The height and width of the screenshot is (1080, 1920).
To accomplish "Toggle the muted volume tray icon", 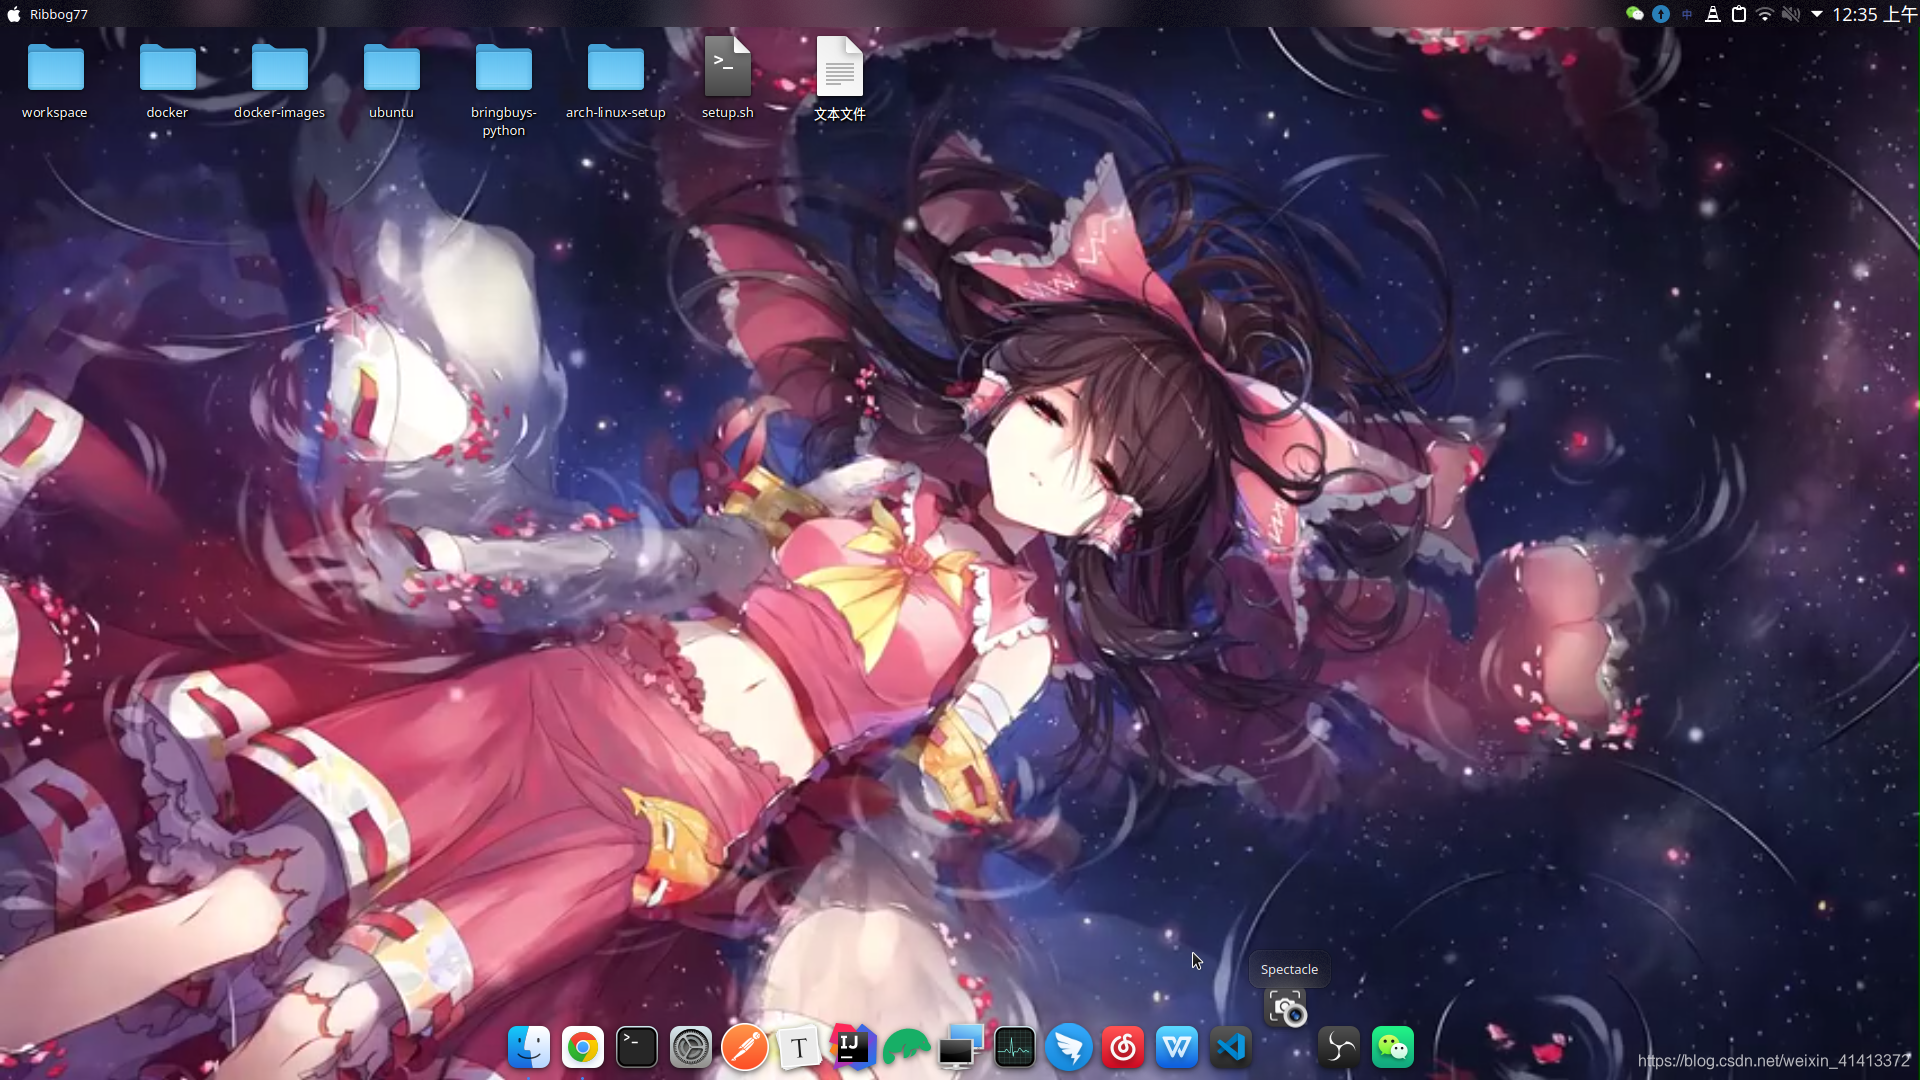I will click(x=1791, y=14).
